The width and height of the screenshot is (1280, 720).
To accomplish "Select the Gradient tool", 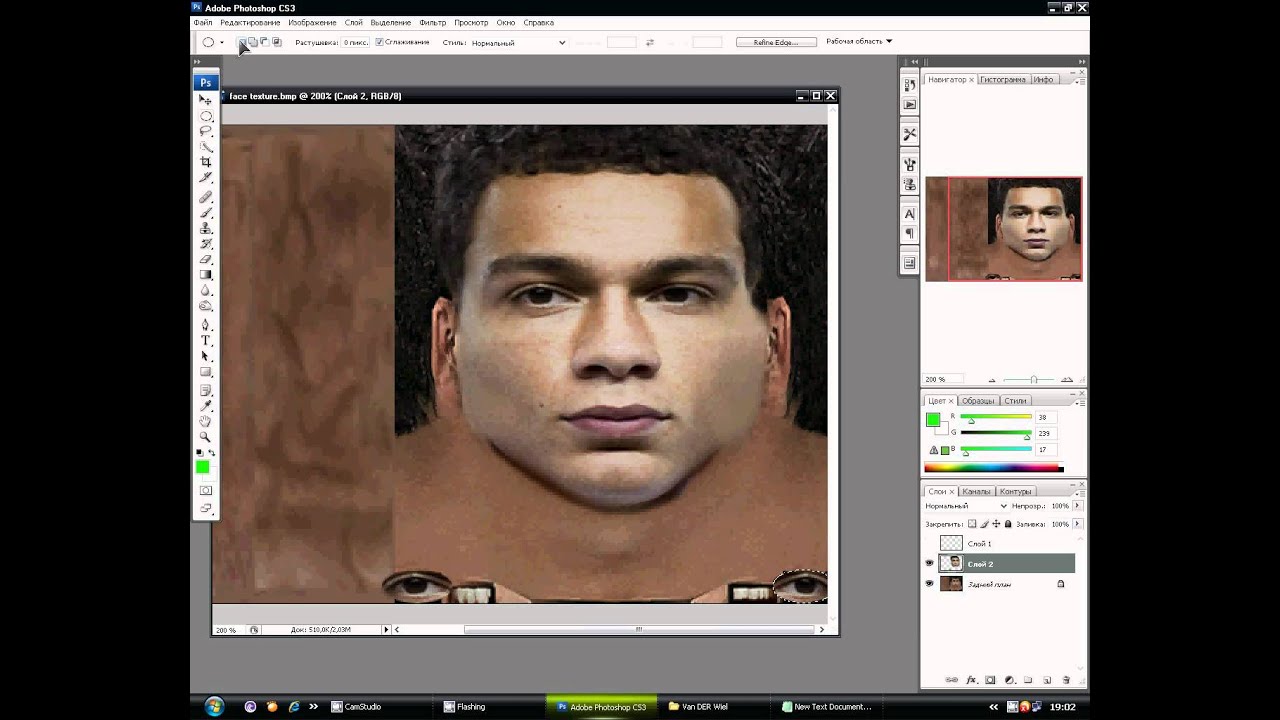I will point(206,274).
